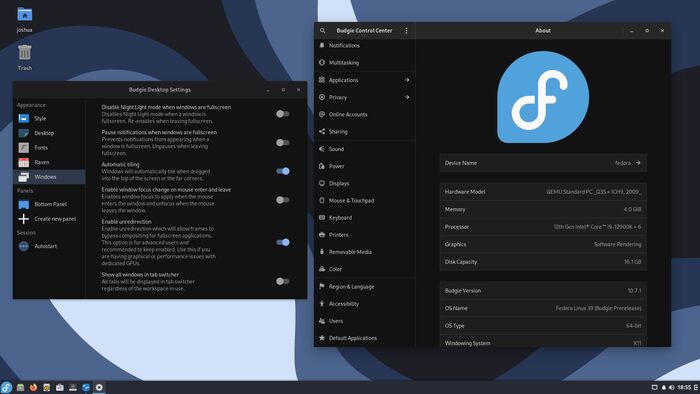Expand the Applications submenu arrow

[407, 80]
